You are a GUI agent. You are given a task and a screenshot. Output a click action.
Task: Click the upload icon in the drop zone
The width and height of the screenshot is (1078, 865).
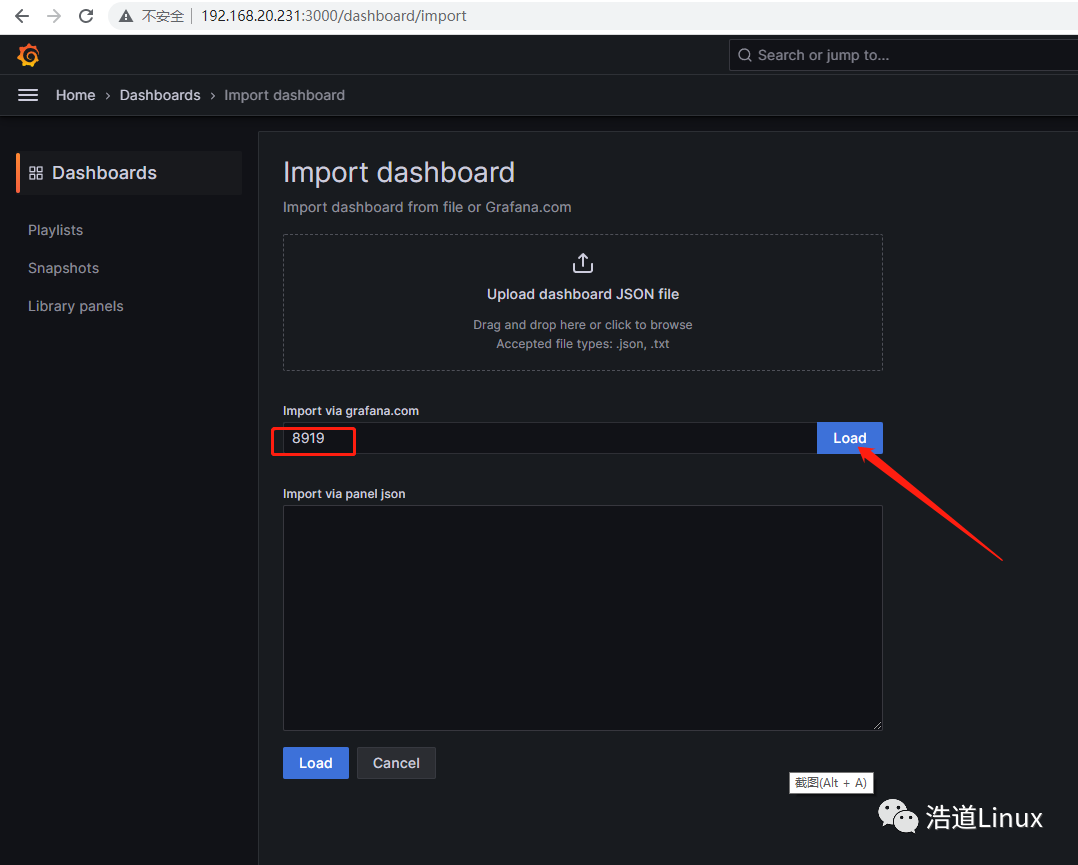pyautogui.click(x=583, y=263)
